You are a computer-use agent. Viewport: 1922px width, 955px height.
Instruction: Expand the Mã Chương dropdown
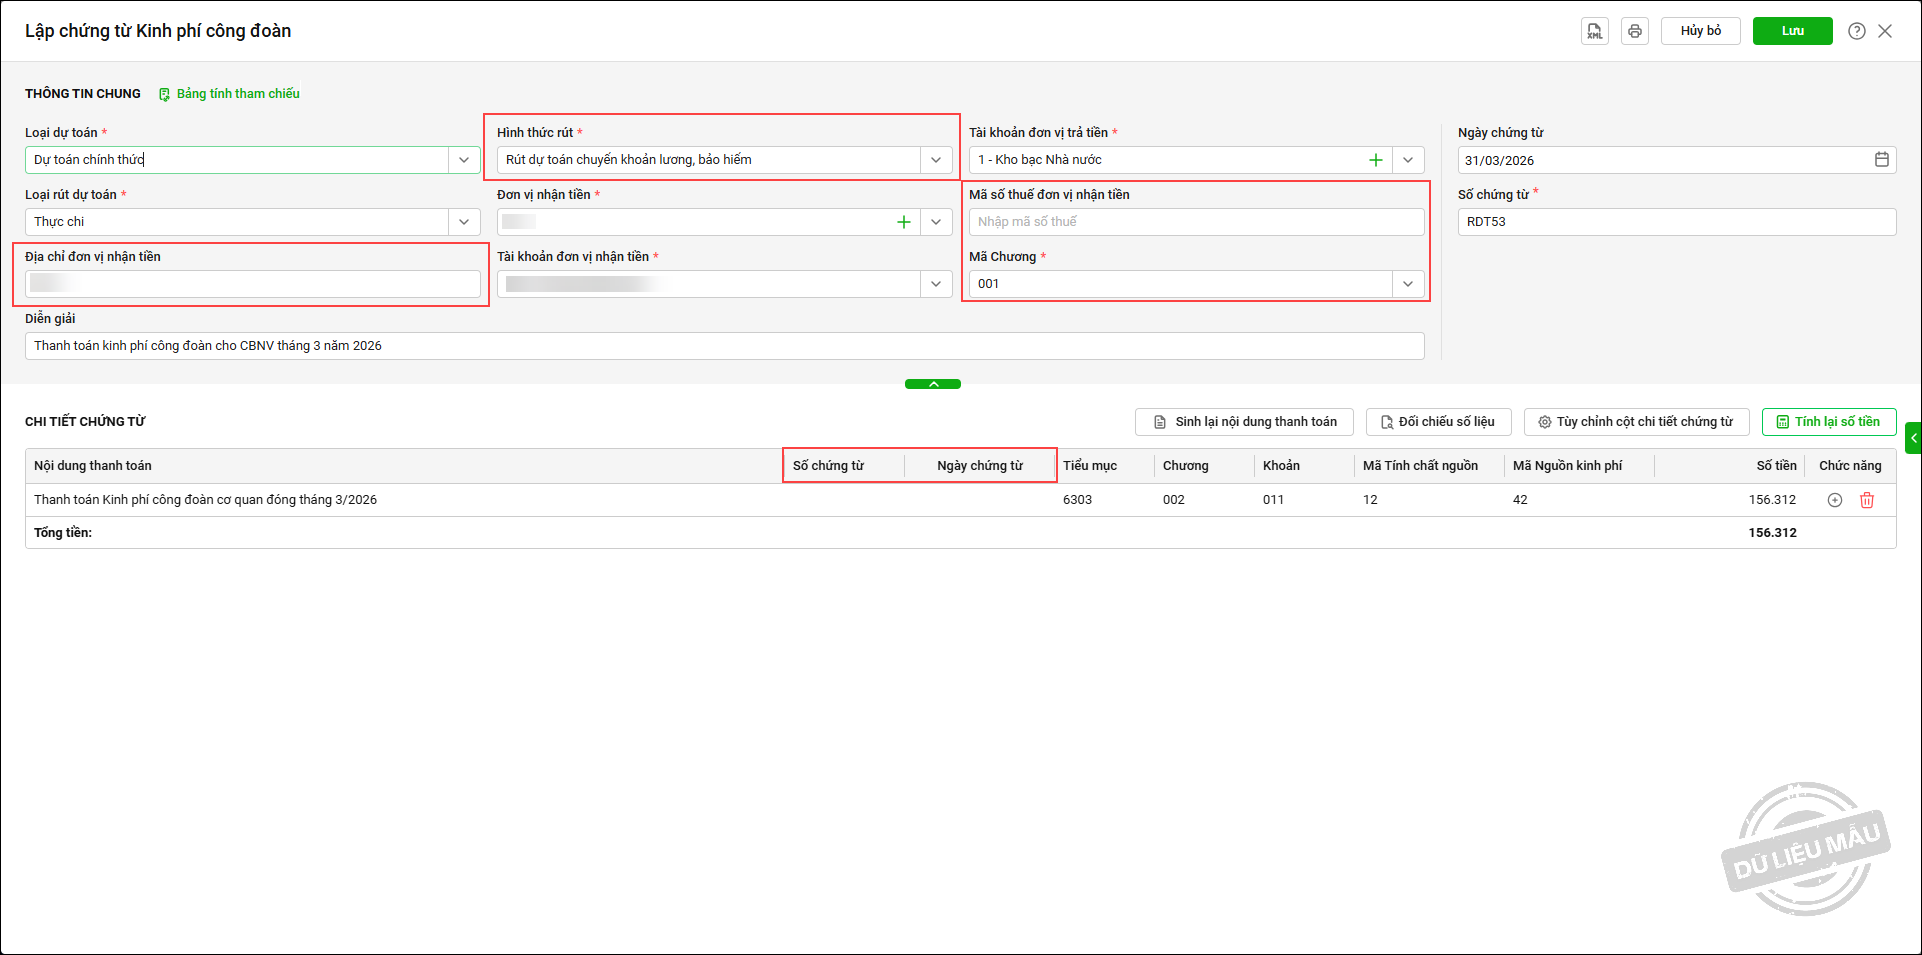coord(1408,284)
